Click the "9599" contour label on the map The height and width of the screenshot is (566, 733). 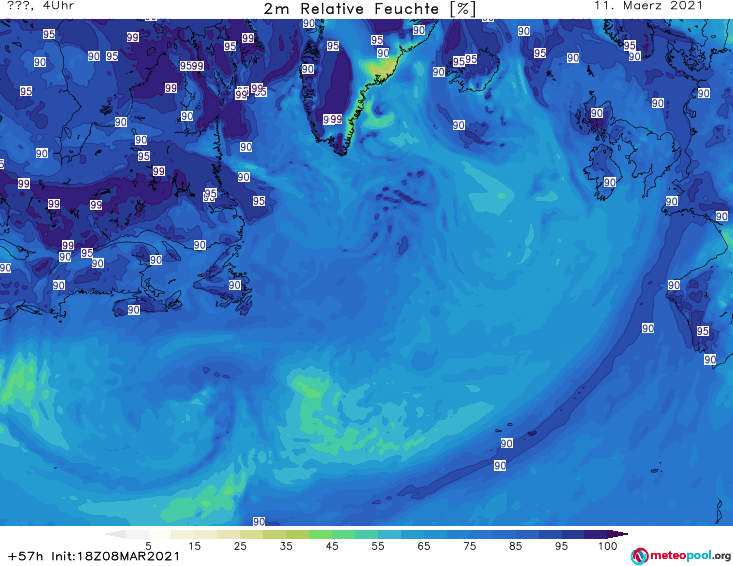click(x=192, y=66)
